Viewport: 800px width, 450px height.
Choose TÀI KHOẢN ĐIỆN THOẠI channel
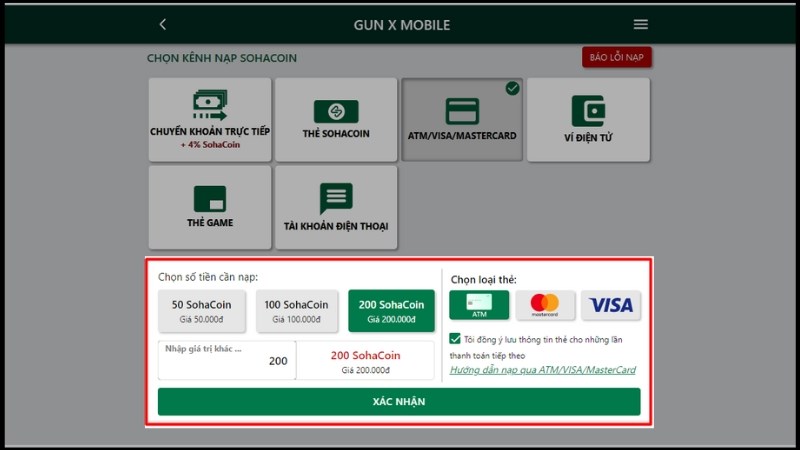point(336,207)
